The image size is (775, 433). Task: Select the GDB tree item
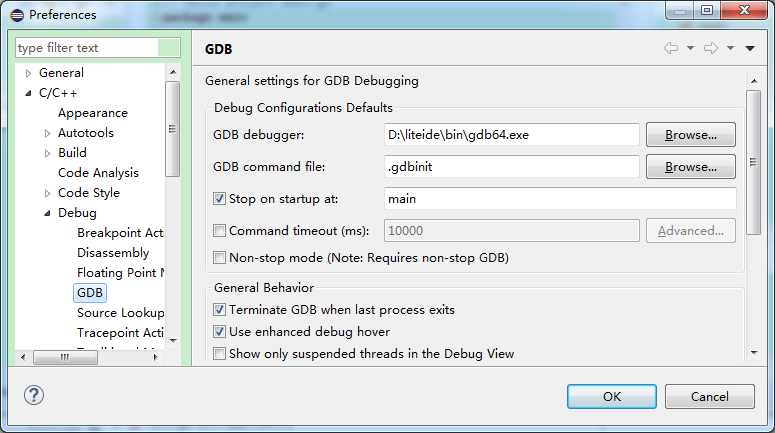[90, 293]
